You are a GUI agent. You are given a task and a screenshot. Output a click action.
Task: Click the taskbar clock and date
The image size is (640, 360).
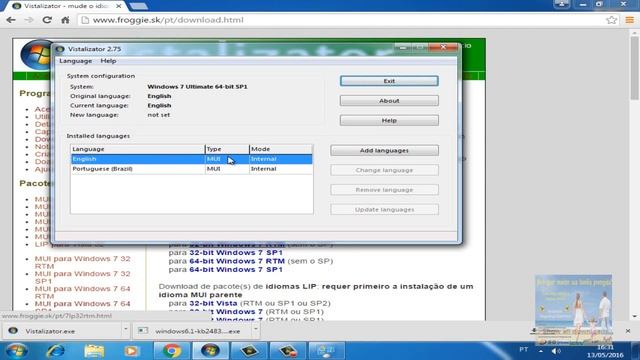pos(605,351)
